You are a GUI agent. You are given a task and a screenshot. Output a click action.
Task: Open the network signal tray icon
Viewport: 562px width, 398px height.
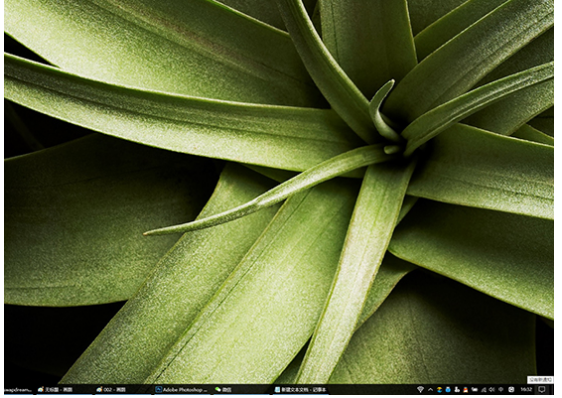484,389
